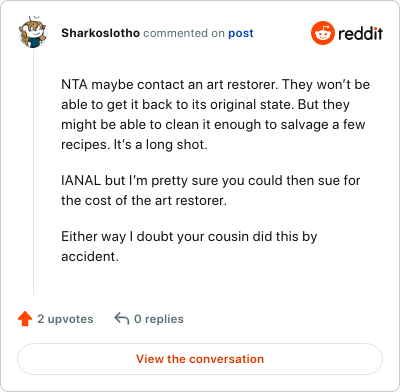Click the "reddit" wordmark text
Image resolution: width=400 pixels, height=392 pixels.
[360, 33]
